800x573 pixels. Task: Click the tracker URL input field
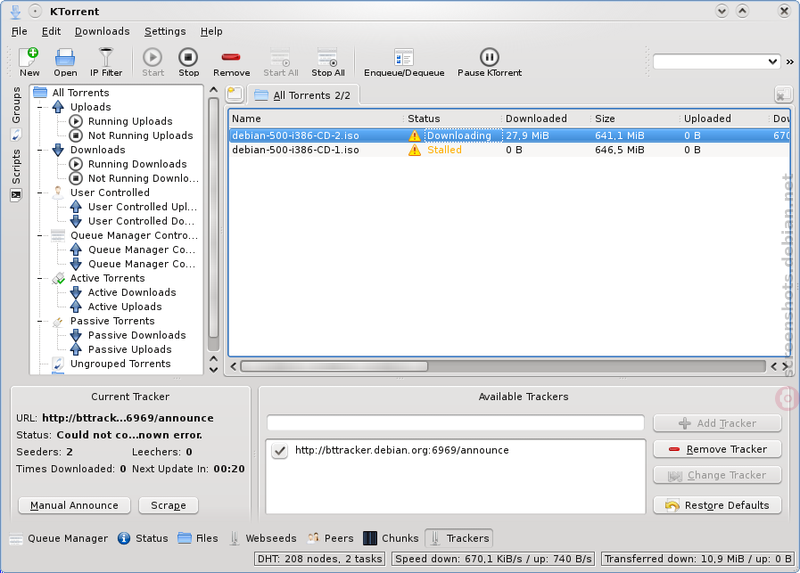click(455, 423)
